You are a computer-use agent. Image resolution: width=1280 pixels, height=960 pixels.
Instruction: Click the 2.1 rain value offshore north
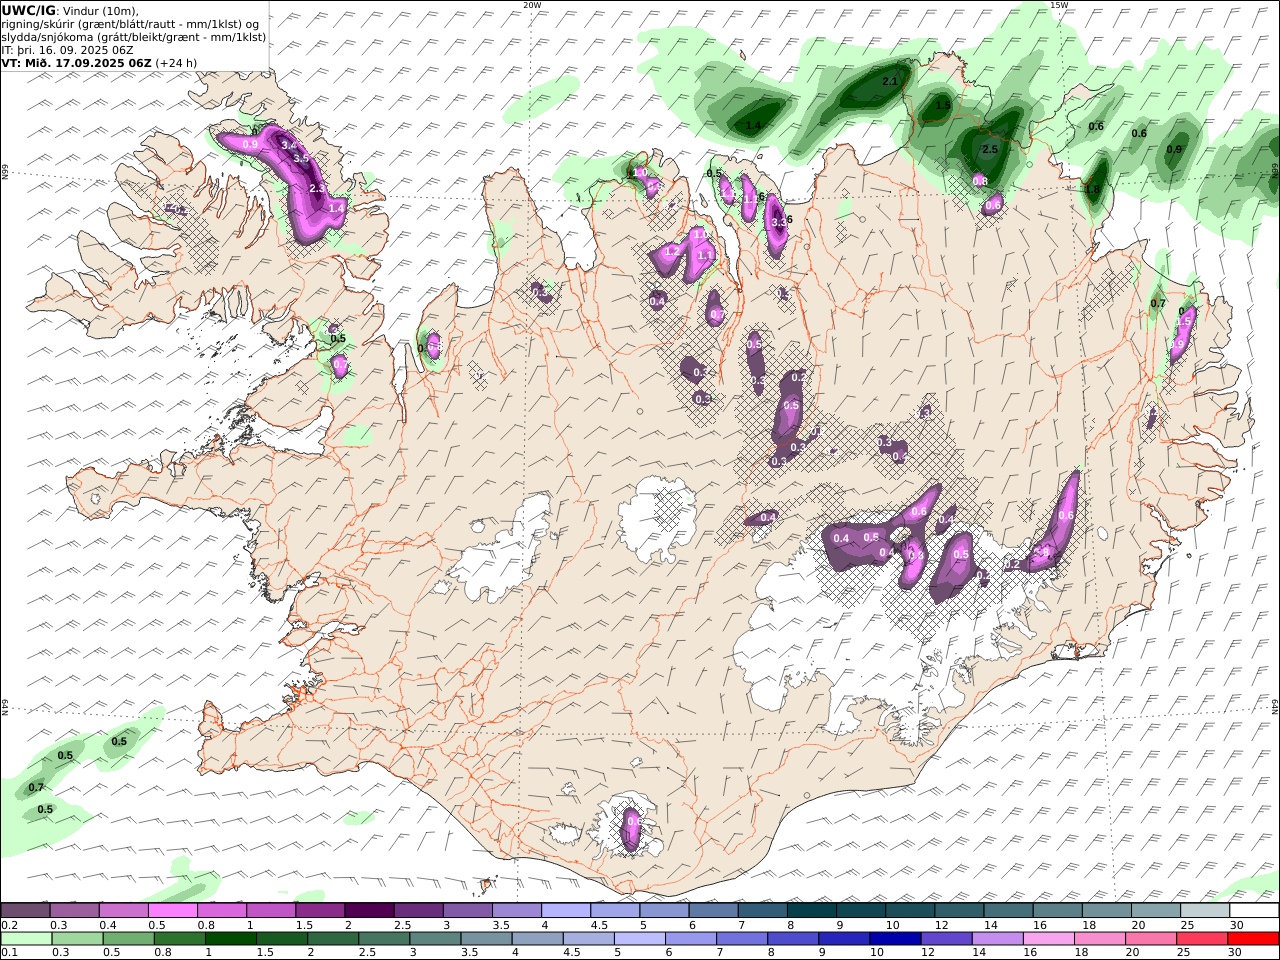click(889, 80)
